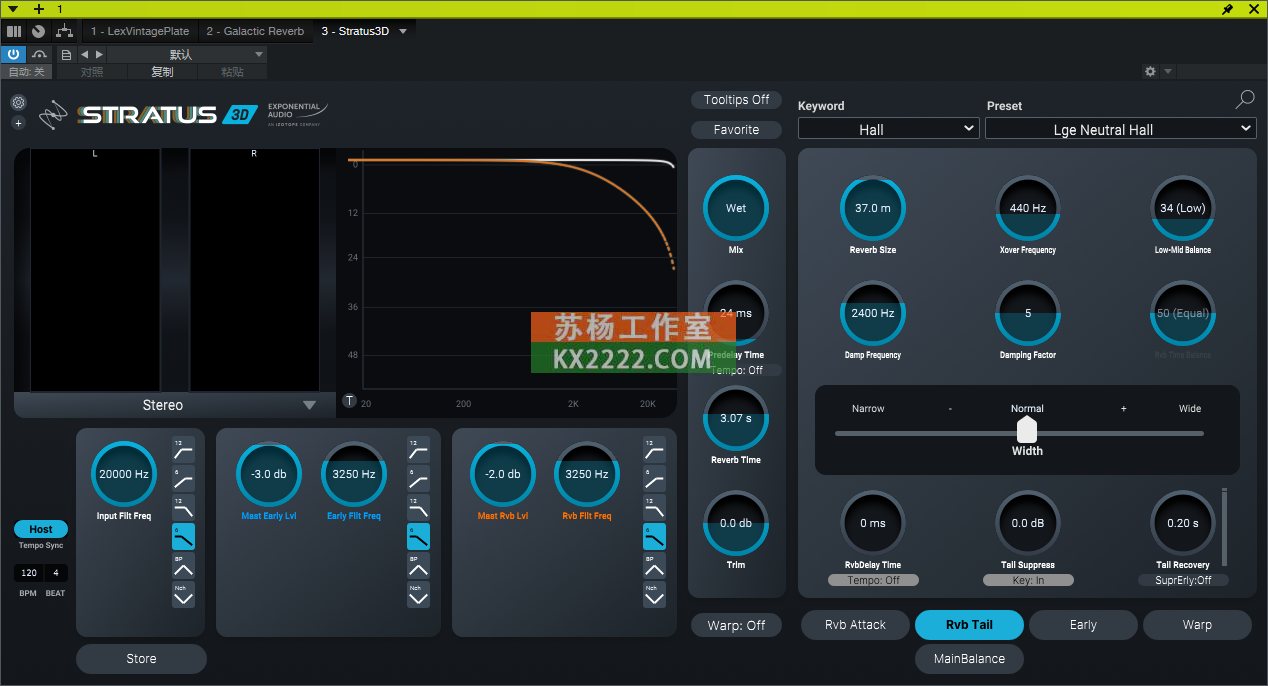Click the Store button
The height and width of the screenshot is (686, 1268).
141,659
